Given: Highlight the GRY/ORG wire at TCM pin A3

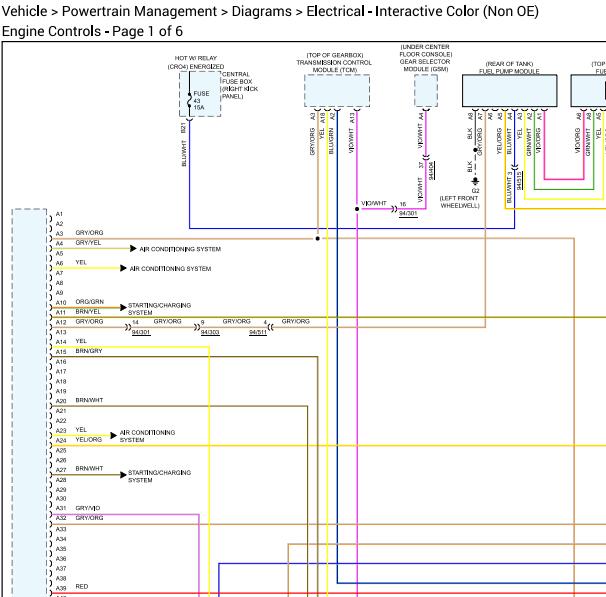Looking at the screenshot, I should pos(318,174).
